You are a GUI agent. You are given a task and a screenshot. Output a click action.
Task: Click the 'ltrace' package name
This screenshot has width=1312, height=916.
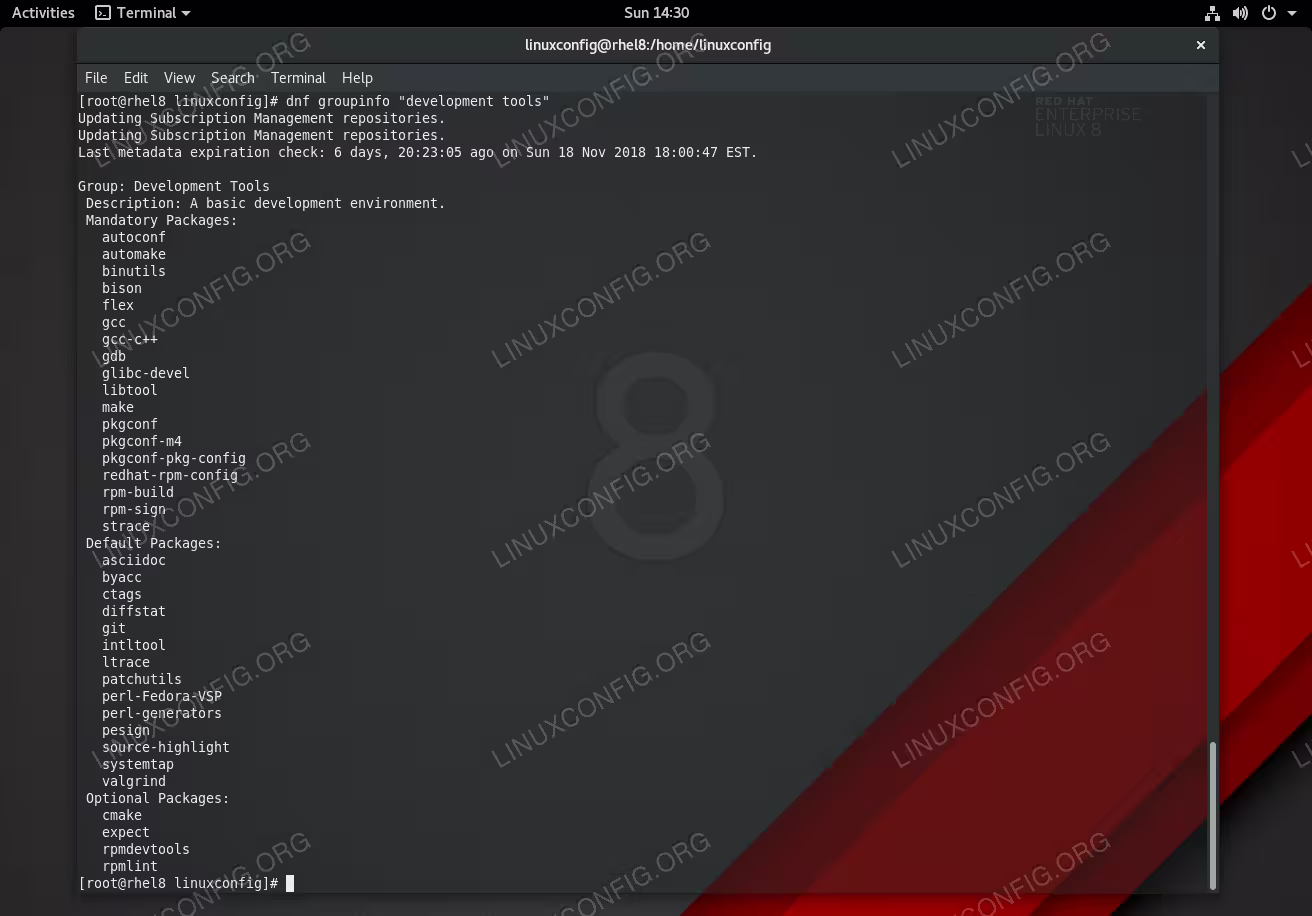pyautogui.click(x=126, y=662)
